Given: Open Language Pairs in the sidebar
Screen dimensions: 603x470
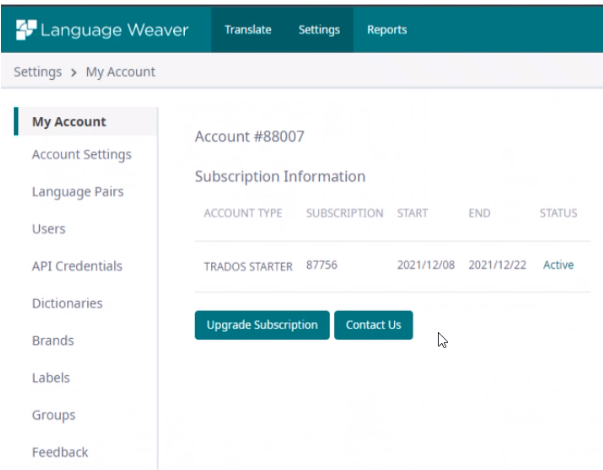Looking at the screenshot, I should pos(78,192).
